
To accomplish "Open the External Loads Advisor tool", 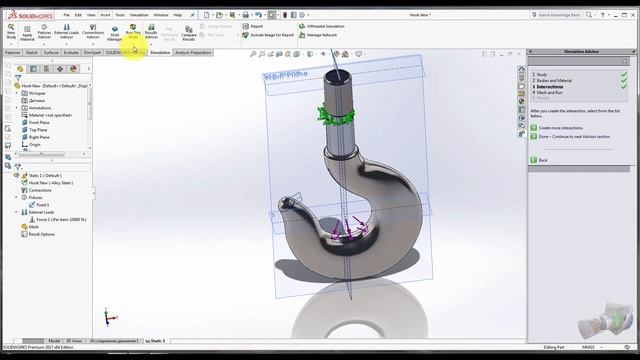I will [x=67, y=31].
